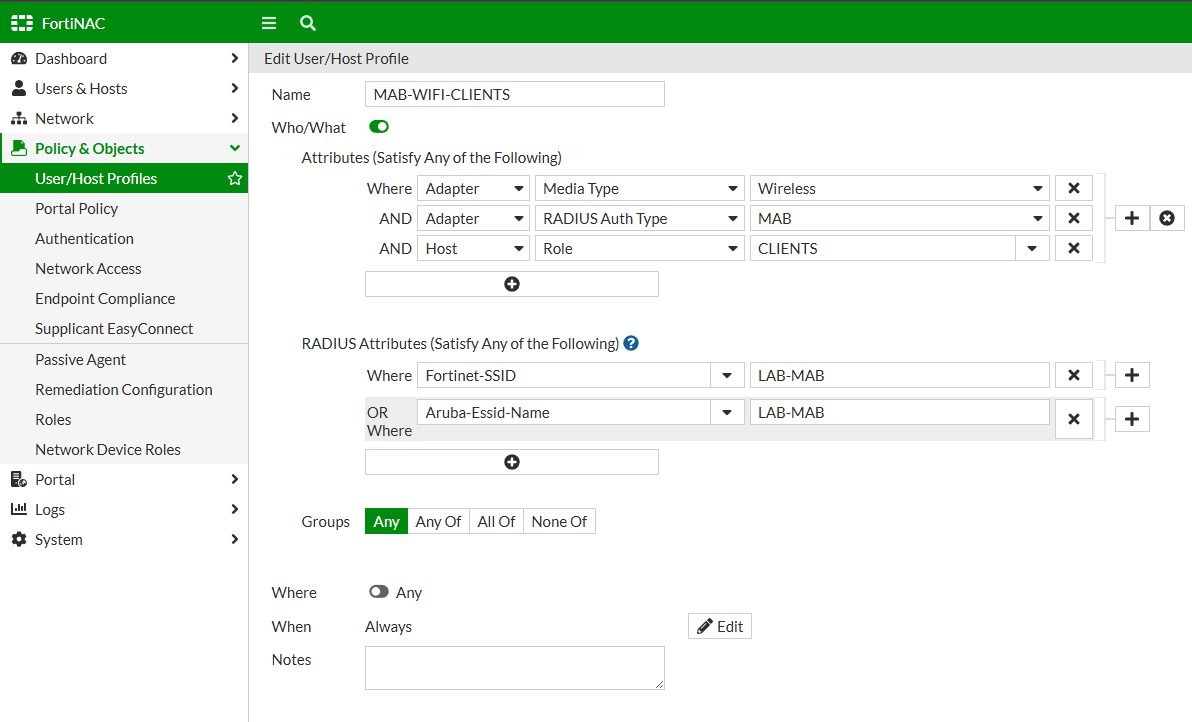The height and width of the screenshot is (722, 1192).
Task: Expand the Dashboard menu chevron
Action: 234,59
